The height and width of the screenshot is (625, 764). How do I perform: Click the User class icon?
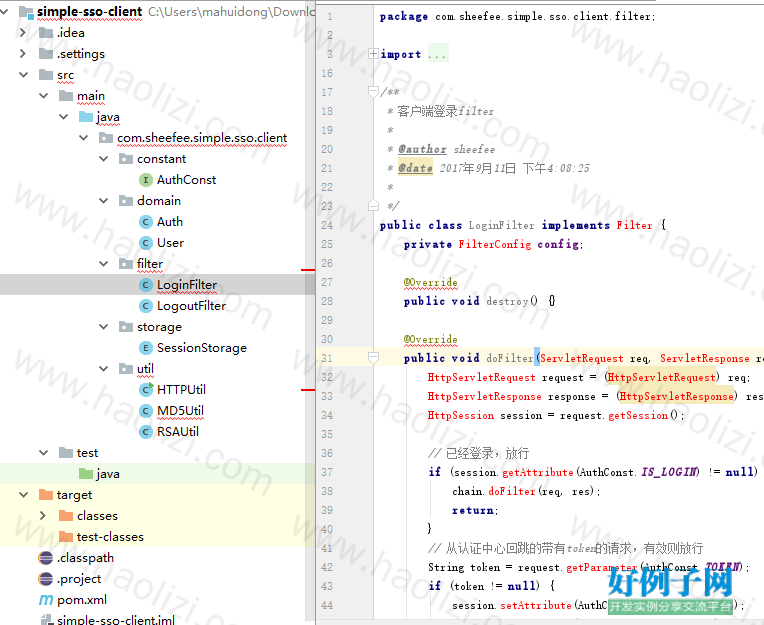146,243
